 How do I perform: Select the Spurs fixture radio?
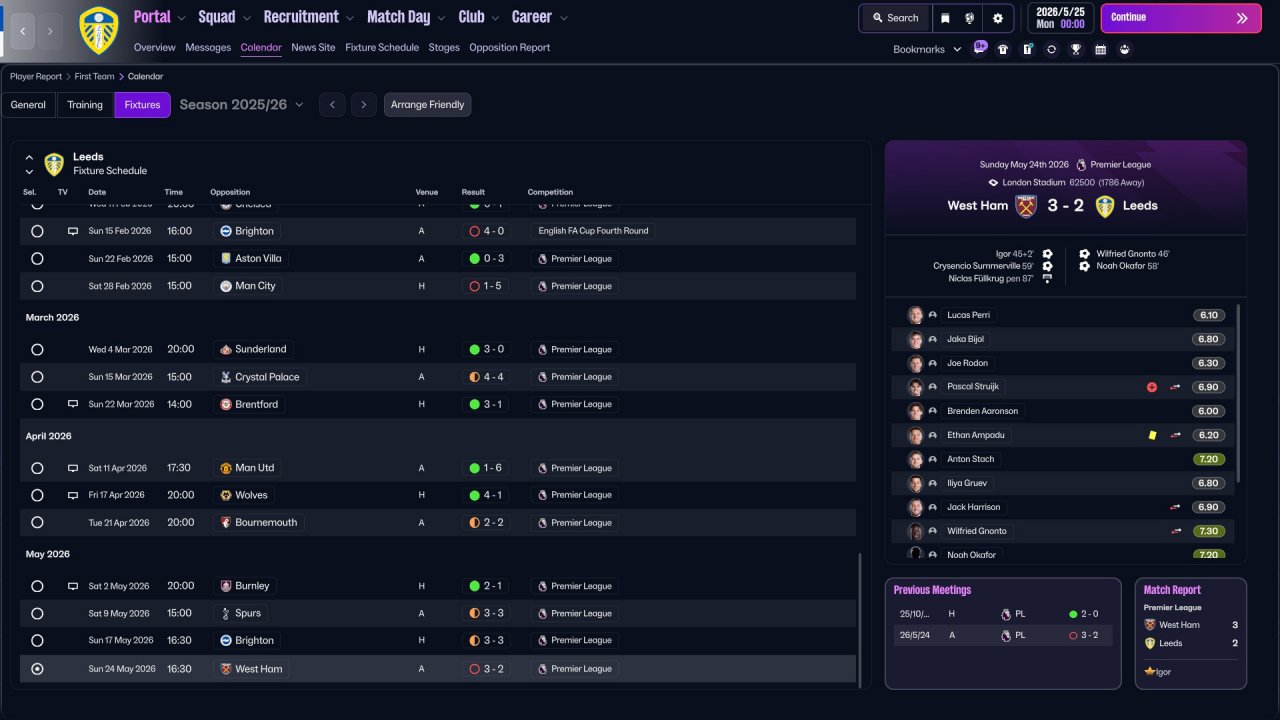coord(37,613)
